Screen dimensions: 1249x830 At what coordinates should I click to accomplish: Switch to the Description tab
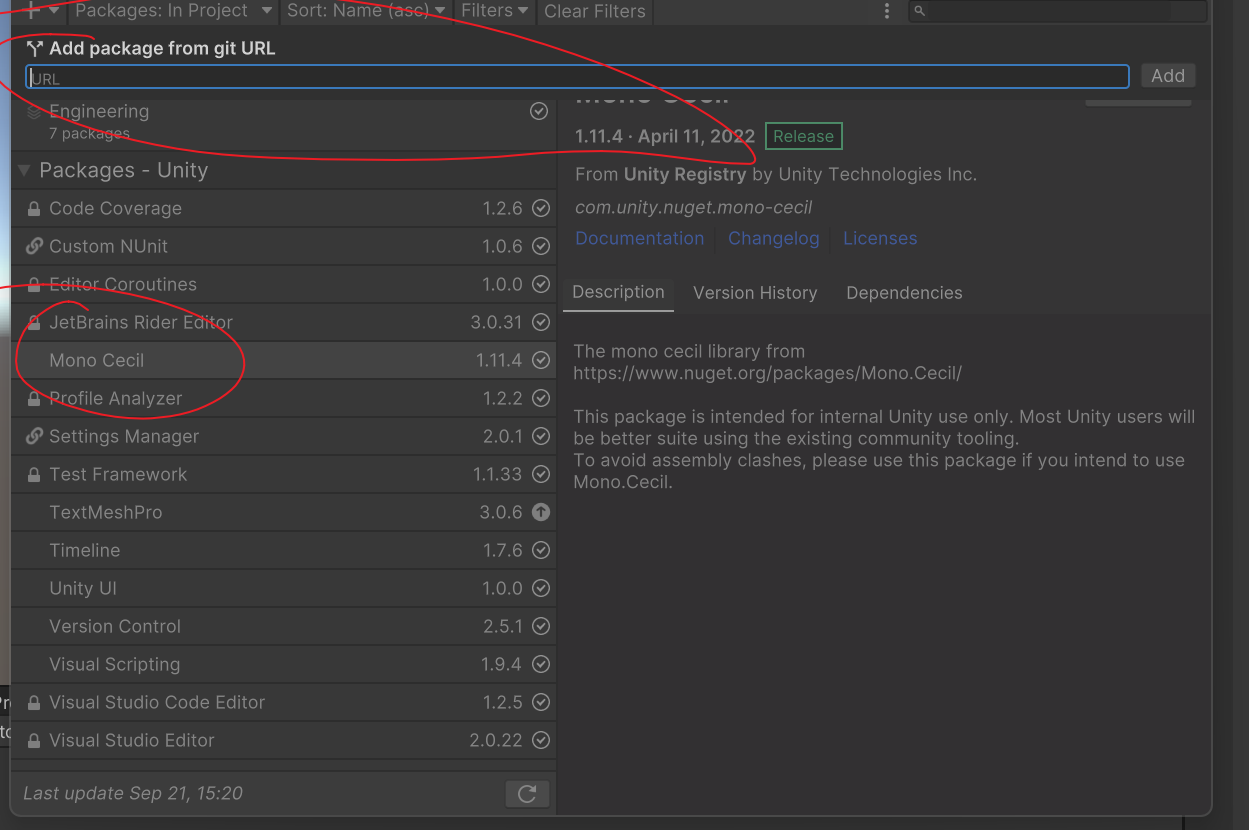click(x=618, y=292)
